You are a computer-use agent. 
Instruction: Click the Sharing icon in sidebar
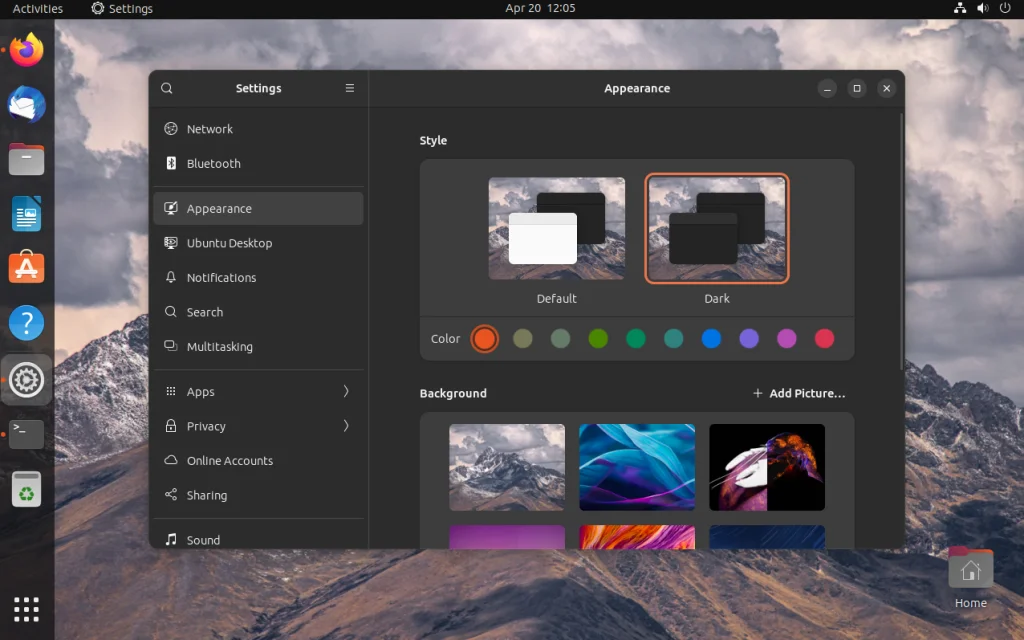(170, 495)
